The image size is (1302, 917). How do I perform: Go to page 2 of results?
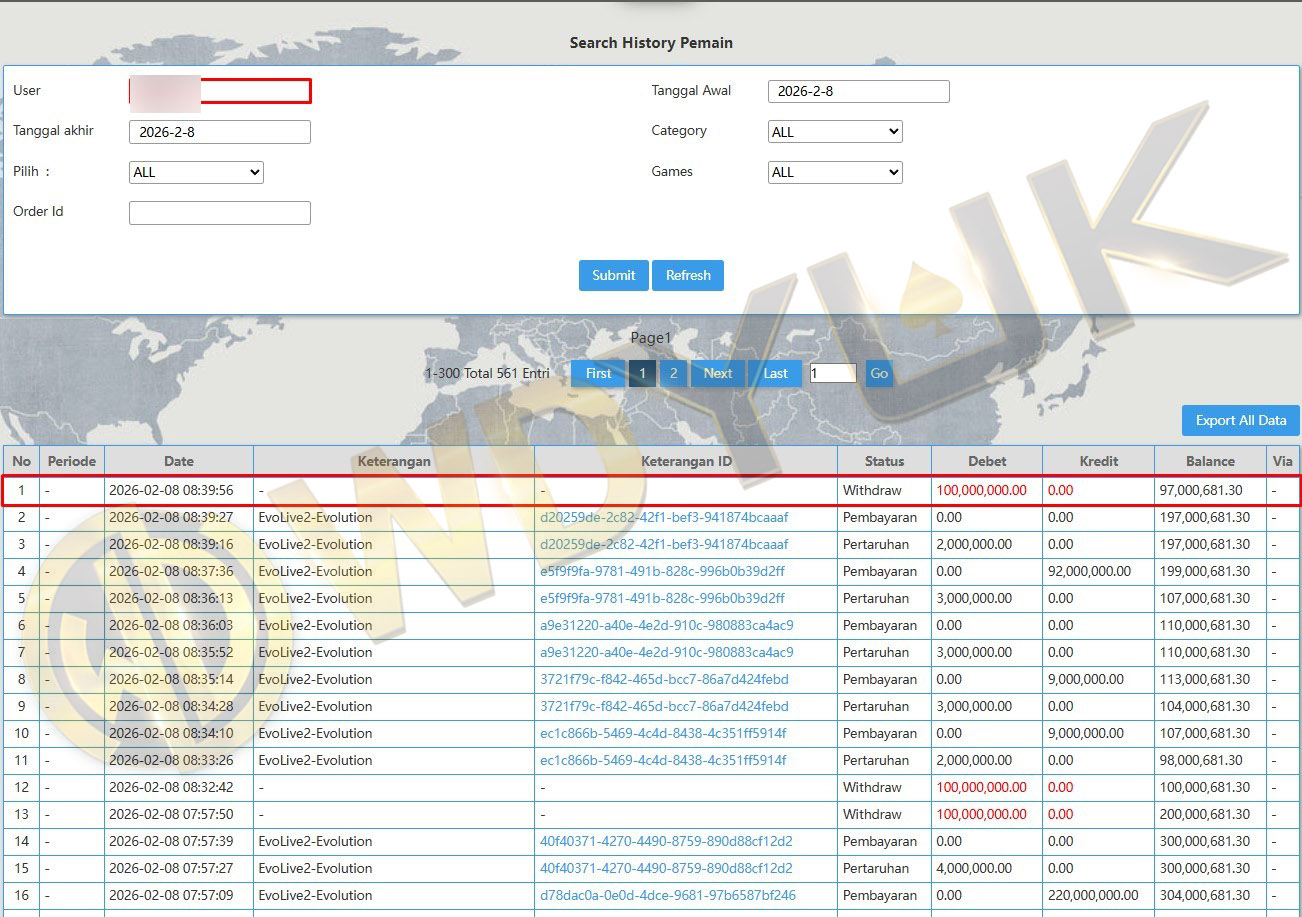673,373
